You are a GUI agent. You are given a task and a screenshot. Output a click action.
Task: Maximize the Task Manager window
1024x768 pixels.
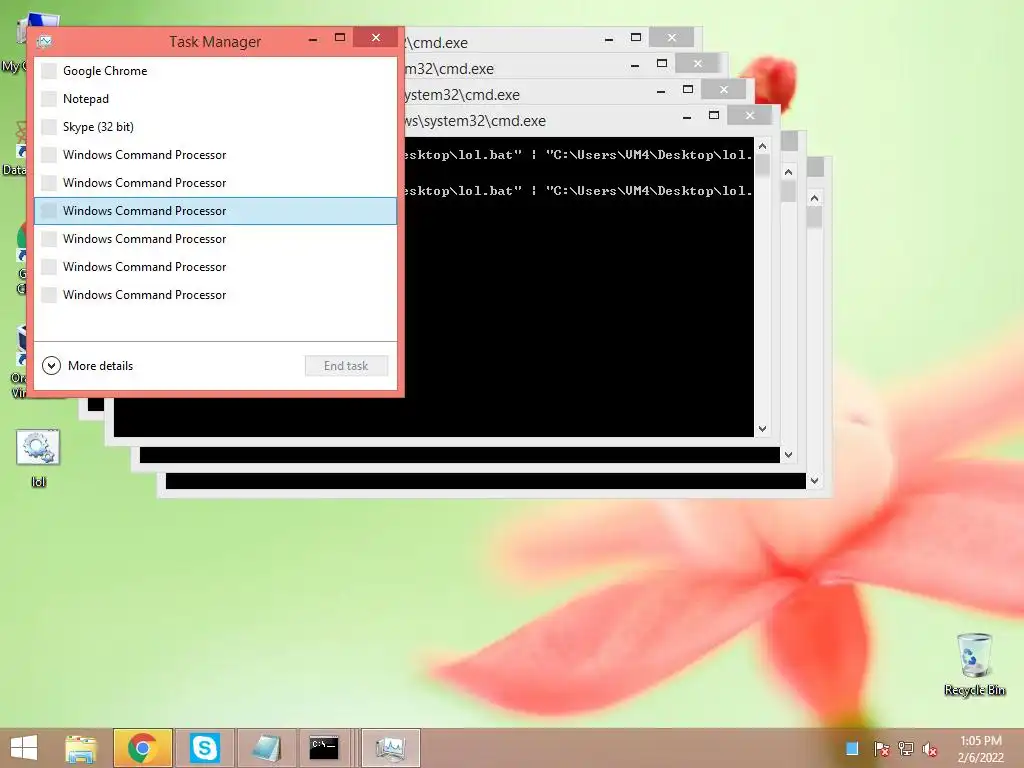[x=340, y=38]
